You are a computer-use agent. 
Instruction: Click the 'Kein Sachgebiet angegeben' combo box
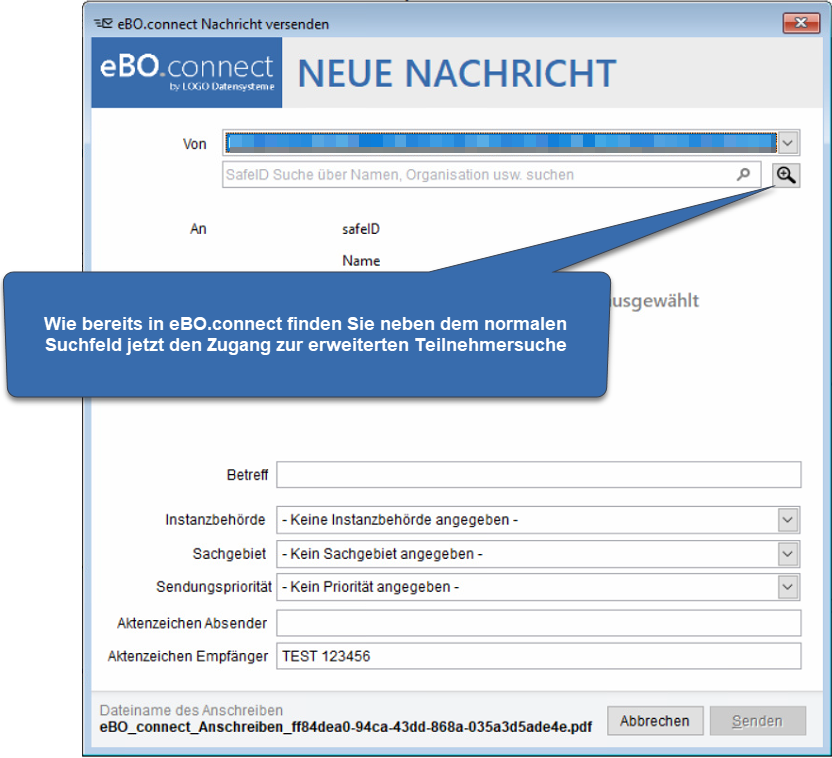538,554
